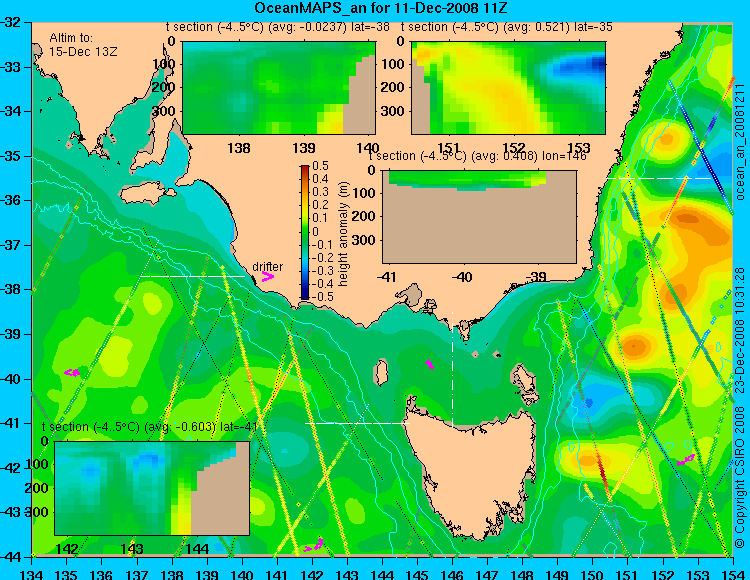This screenshot has height=580, width=750.
Task: Click the 'drifter' legend label
Action: [x=267, y=267]
